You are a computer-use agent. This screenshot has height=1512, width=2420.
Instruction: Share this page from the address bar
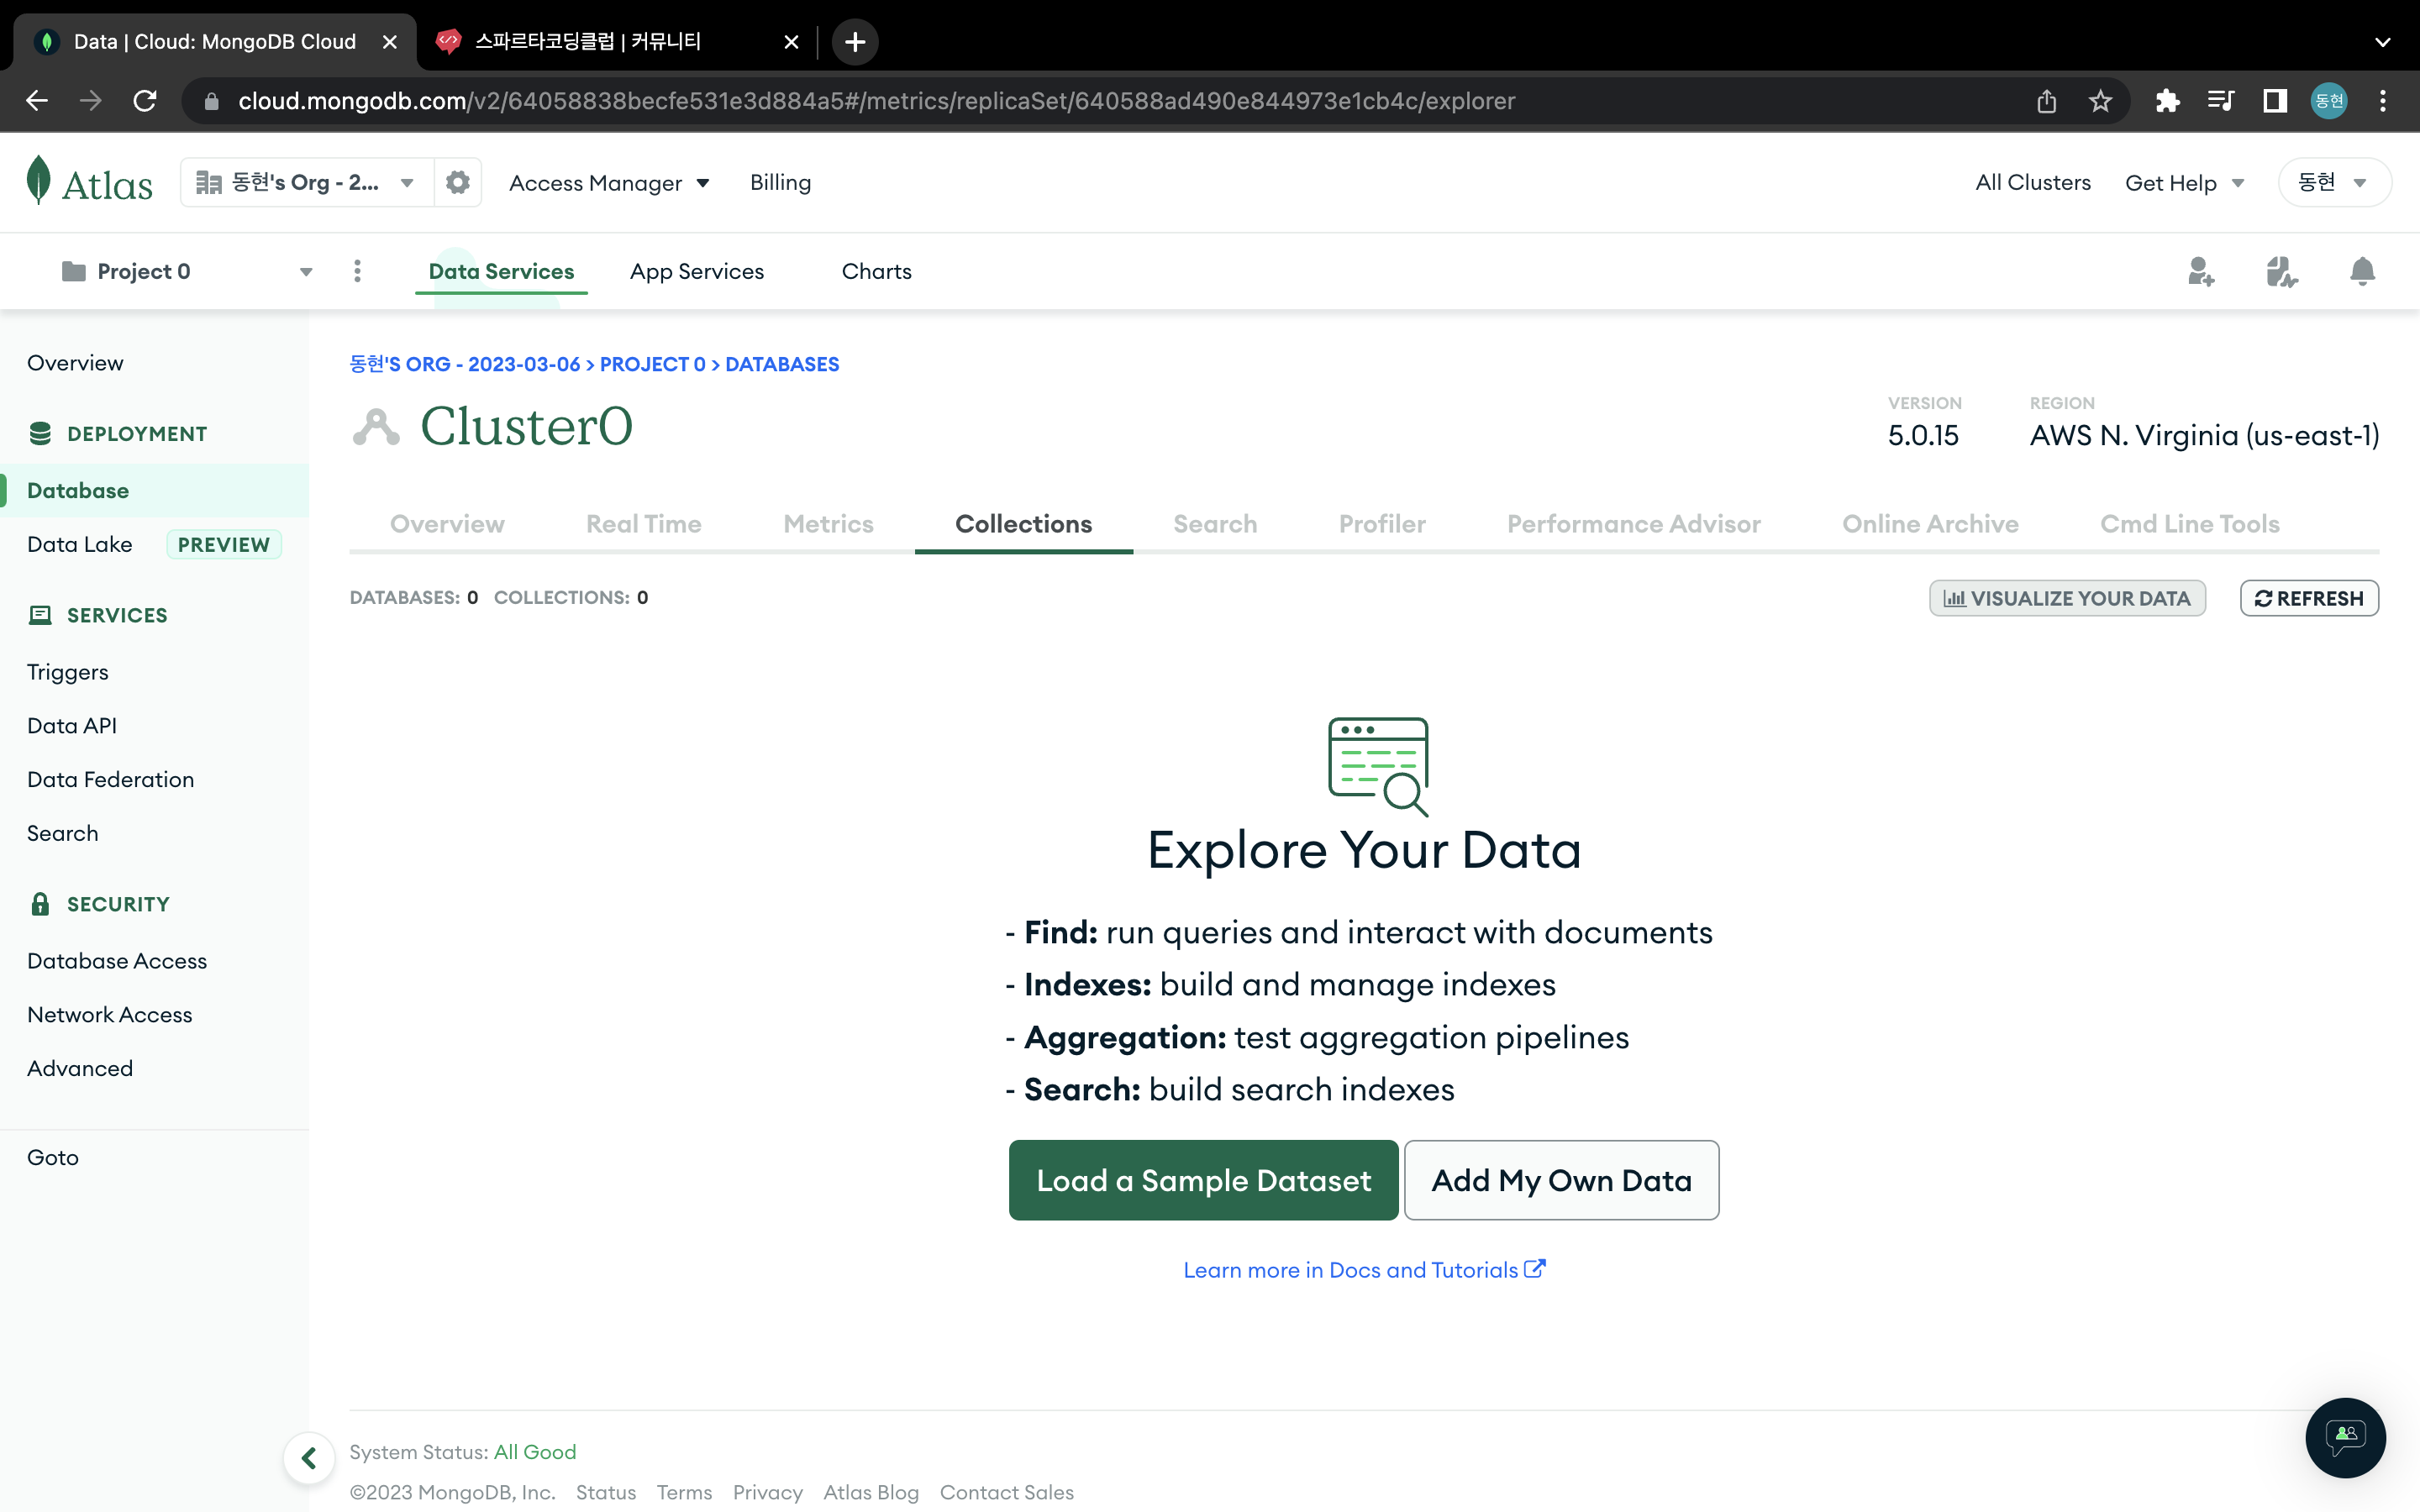coord(2046,101)
